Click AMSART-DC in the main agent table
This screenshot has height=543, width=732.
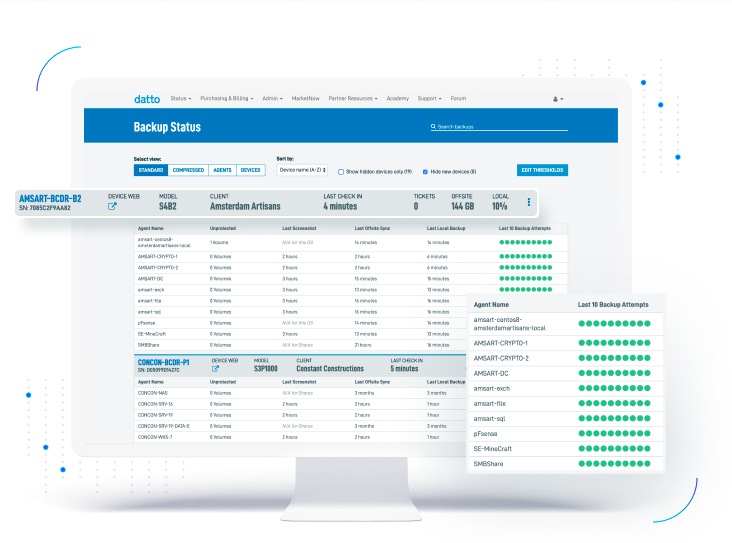150,279
